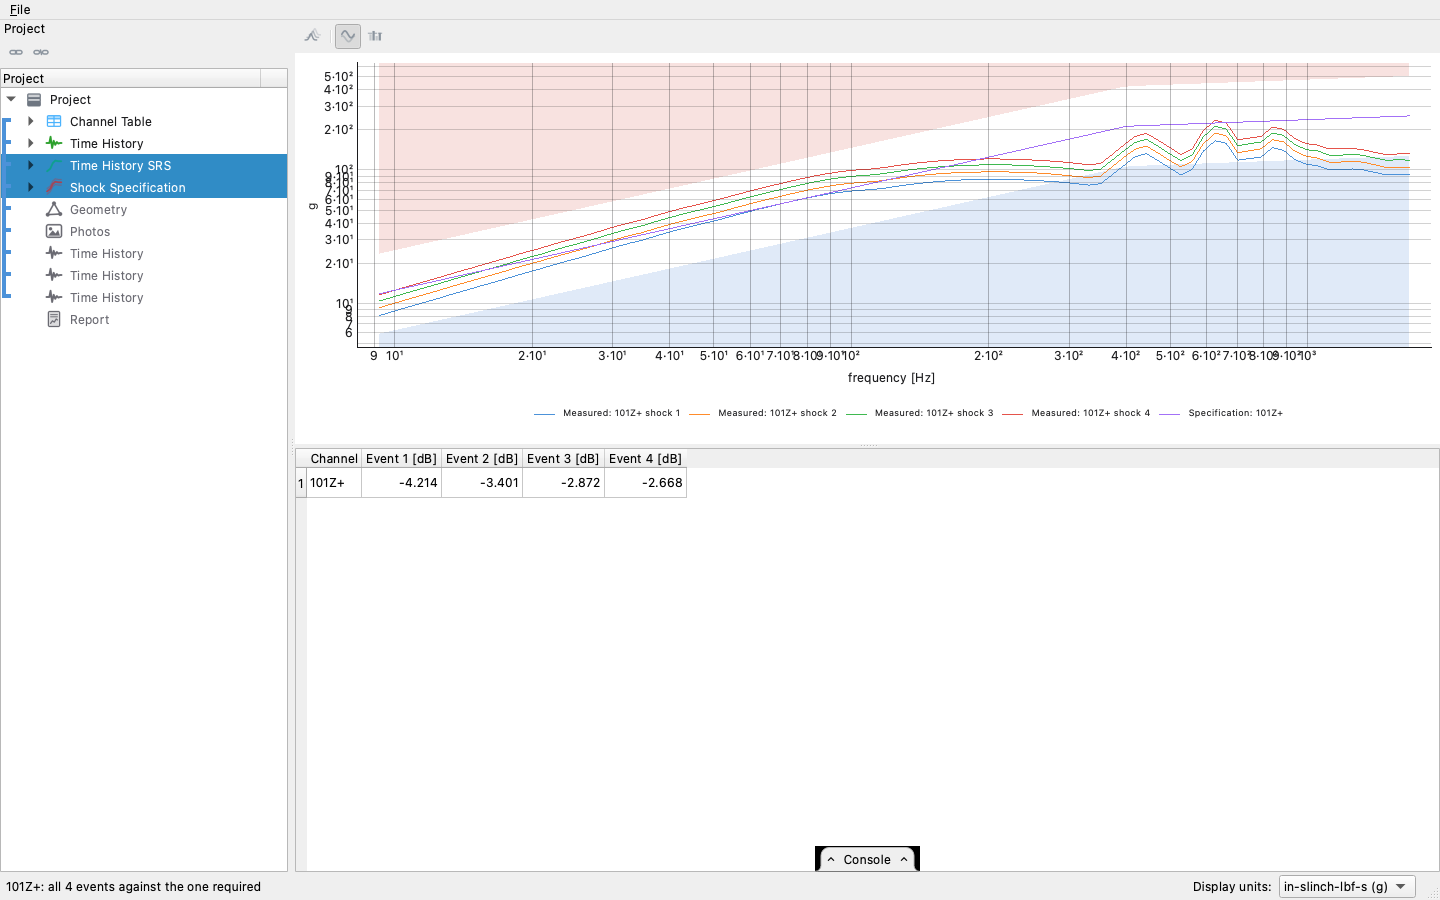Click the Project column header in tree
This screenshot has height=900, width=1440.
[x=131, y=78]
